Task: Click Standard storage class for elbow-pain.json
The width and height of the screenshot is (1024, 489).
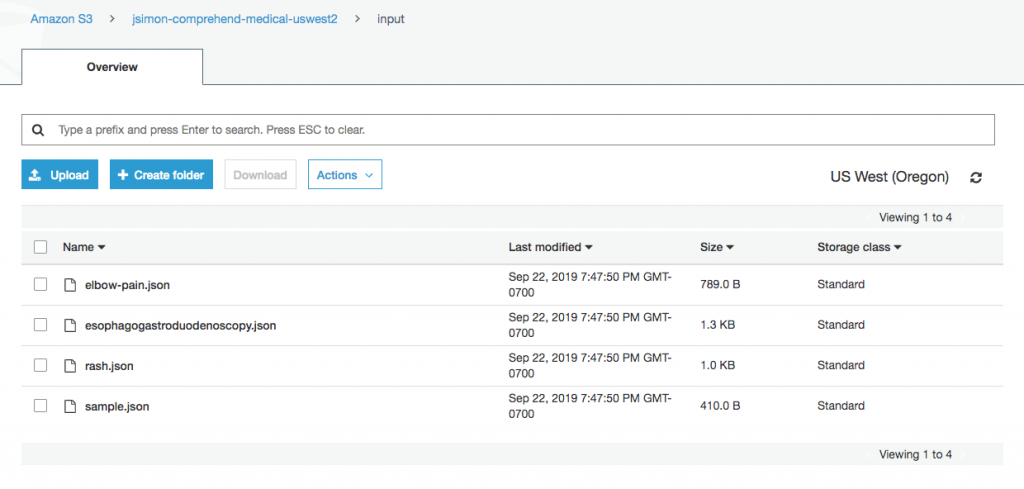Action: click(840, 285)
